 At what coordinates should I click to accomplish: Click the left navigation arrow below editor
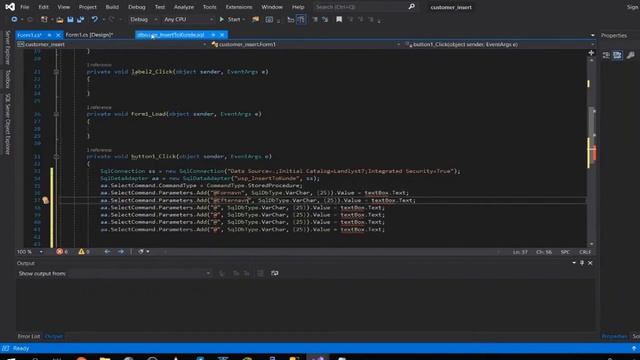coord(107,251)
